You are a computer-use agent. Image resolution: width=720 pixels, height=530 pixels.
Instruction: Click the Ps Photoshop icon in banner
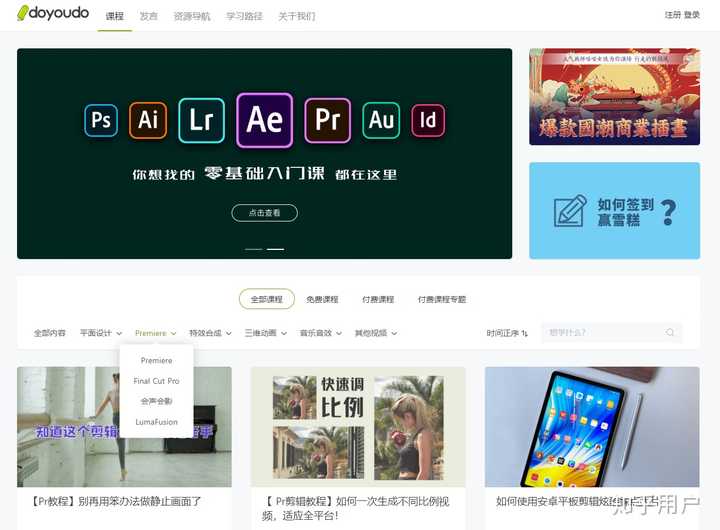point(101,120)
